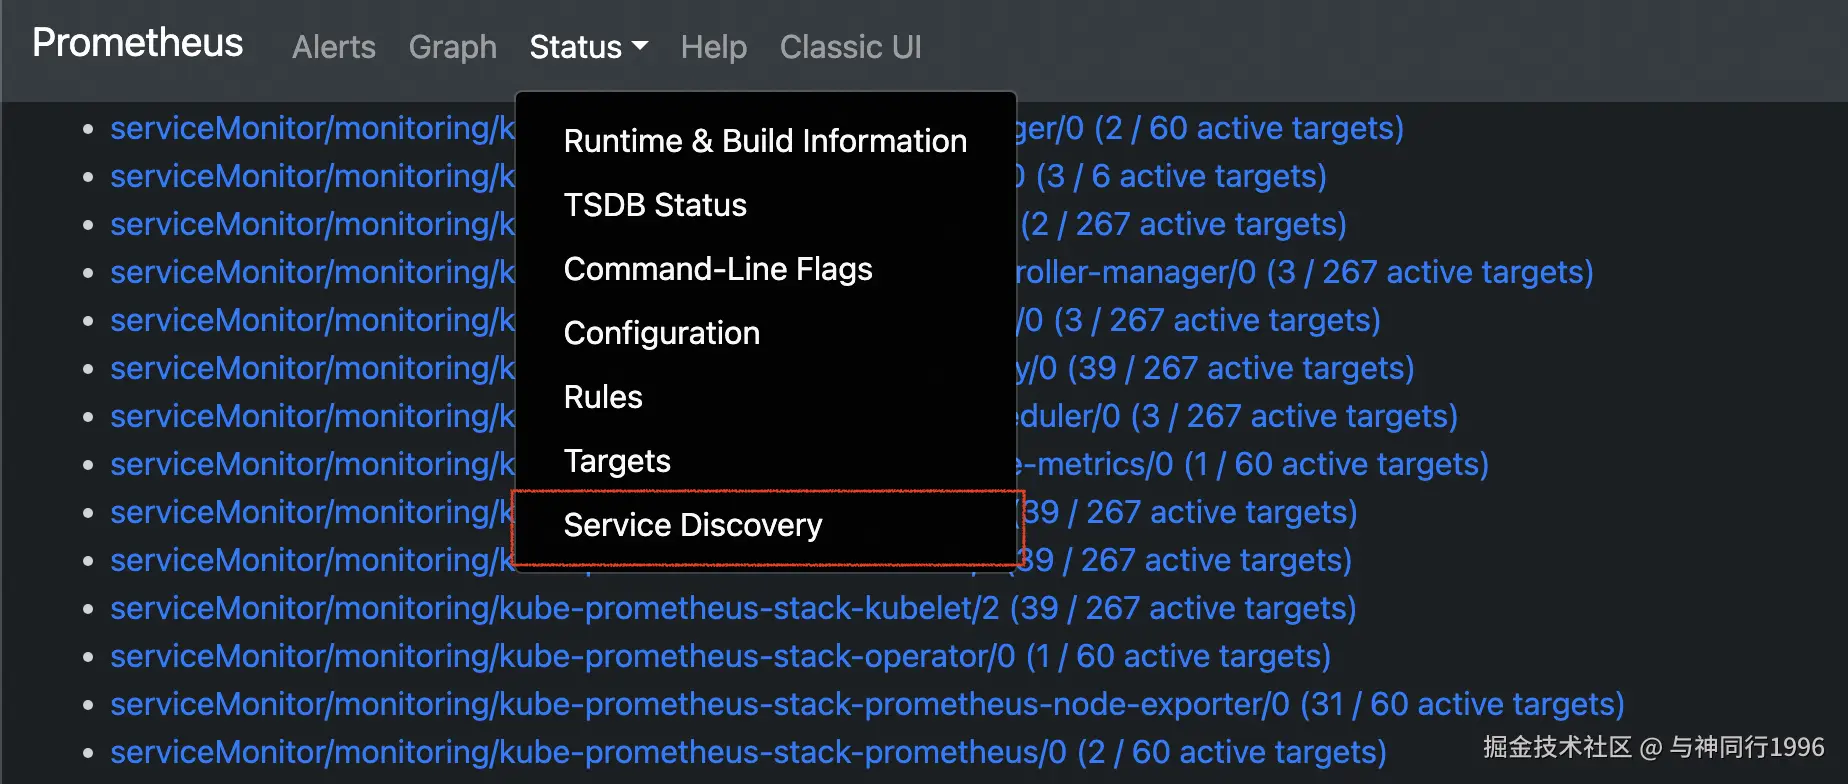Open the Configuration menu item
Viewport: 1848px width, 784px height.
(x=662, y=333)
